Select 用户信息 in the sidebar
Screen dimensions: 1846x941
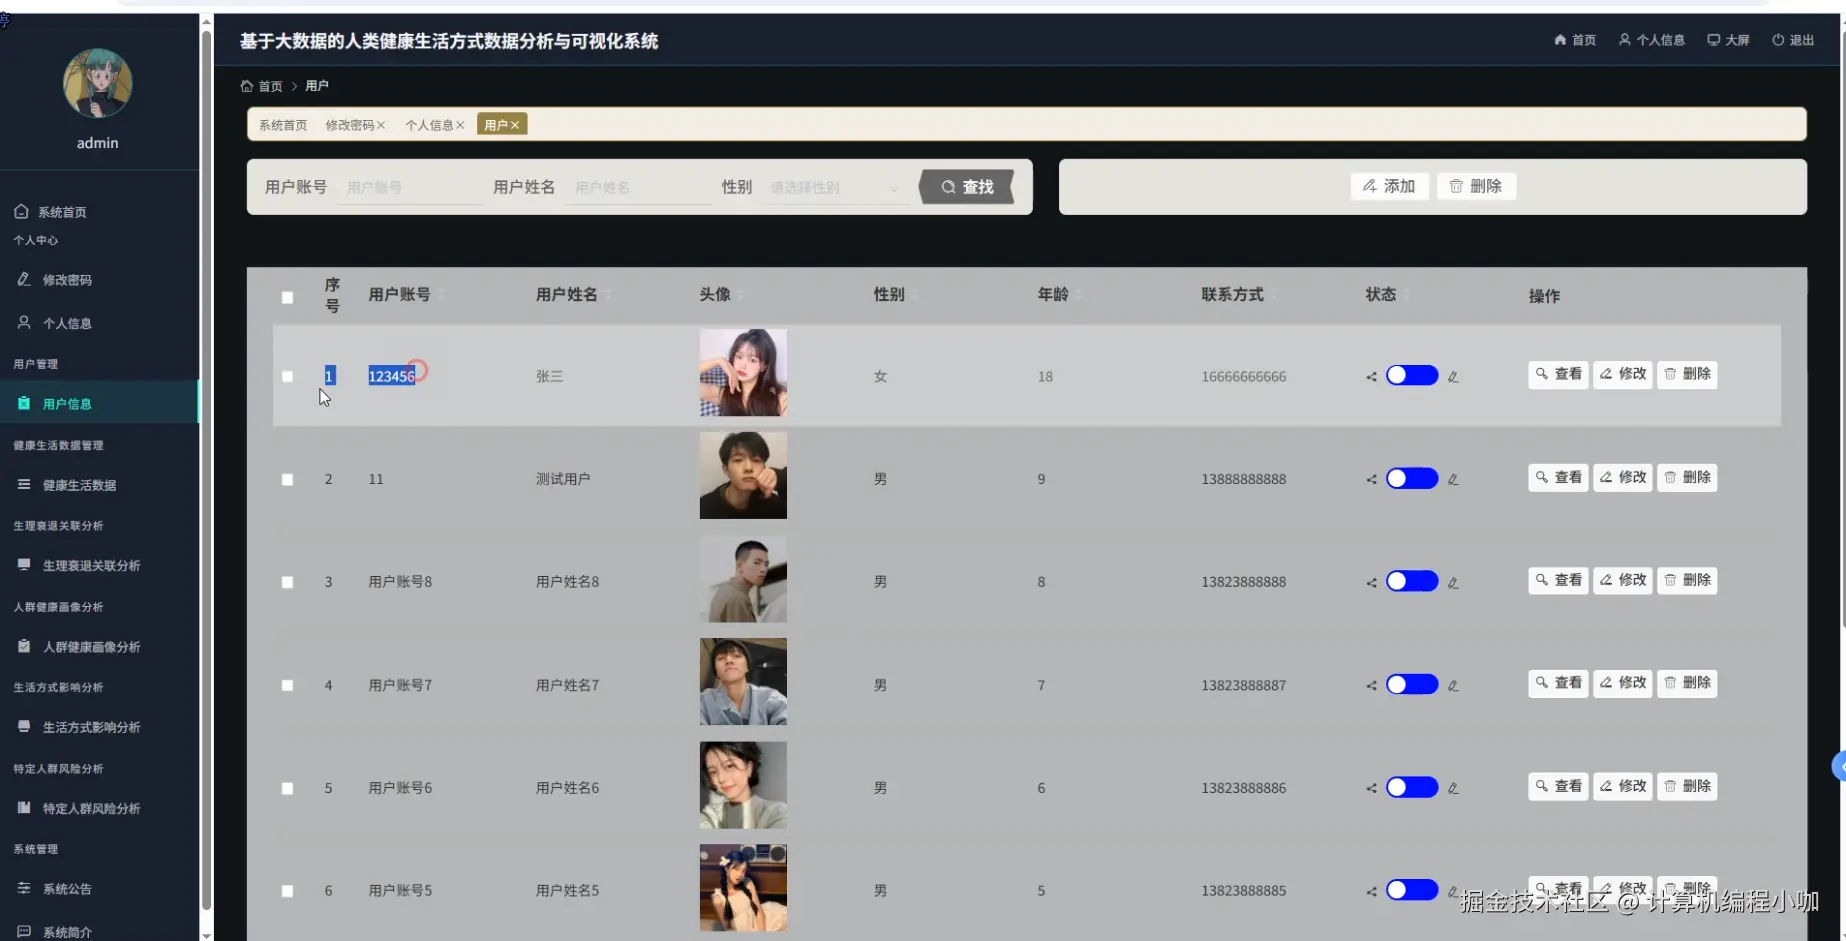click(99, 403)
